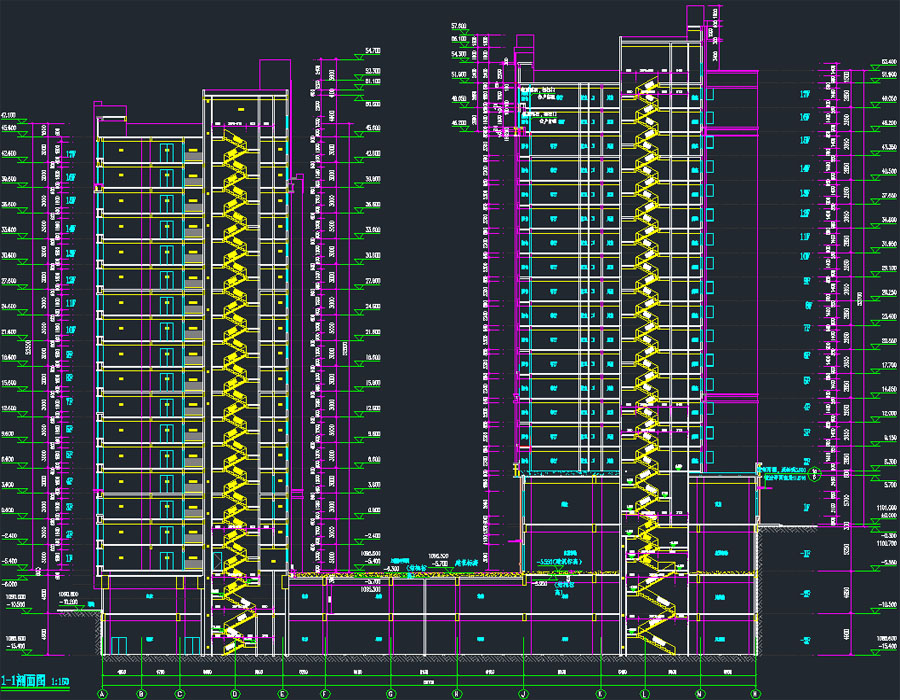
Task: Select the "17F" floor label beside the right tower
Action: [x=805, y=94]
